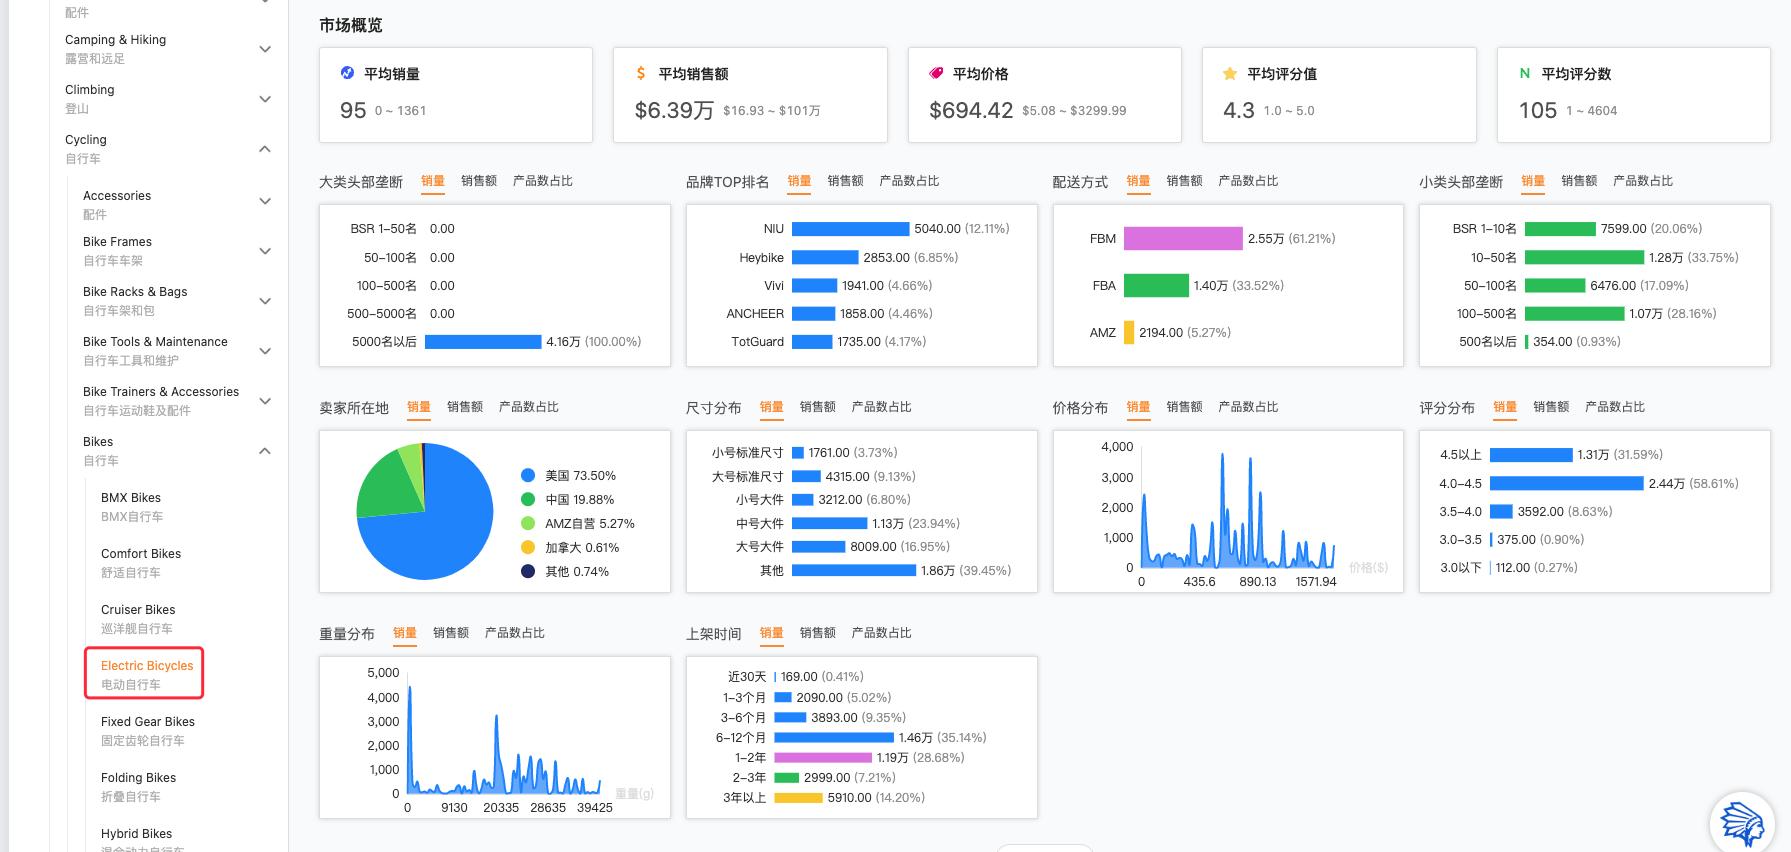Toggle 加拿大 0.61% legend item
Screen dimensions: 1791x852
pos(570,548)
